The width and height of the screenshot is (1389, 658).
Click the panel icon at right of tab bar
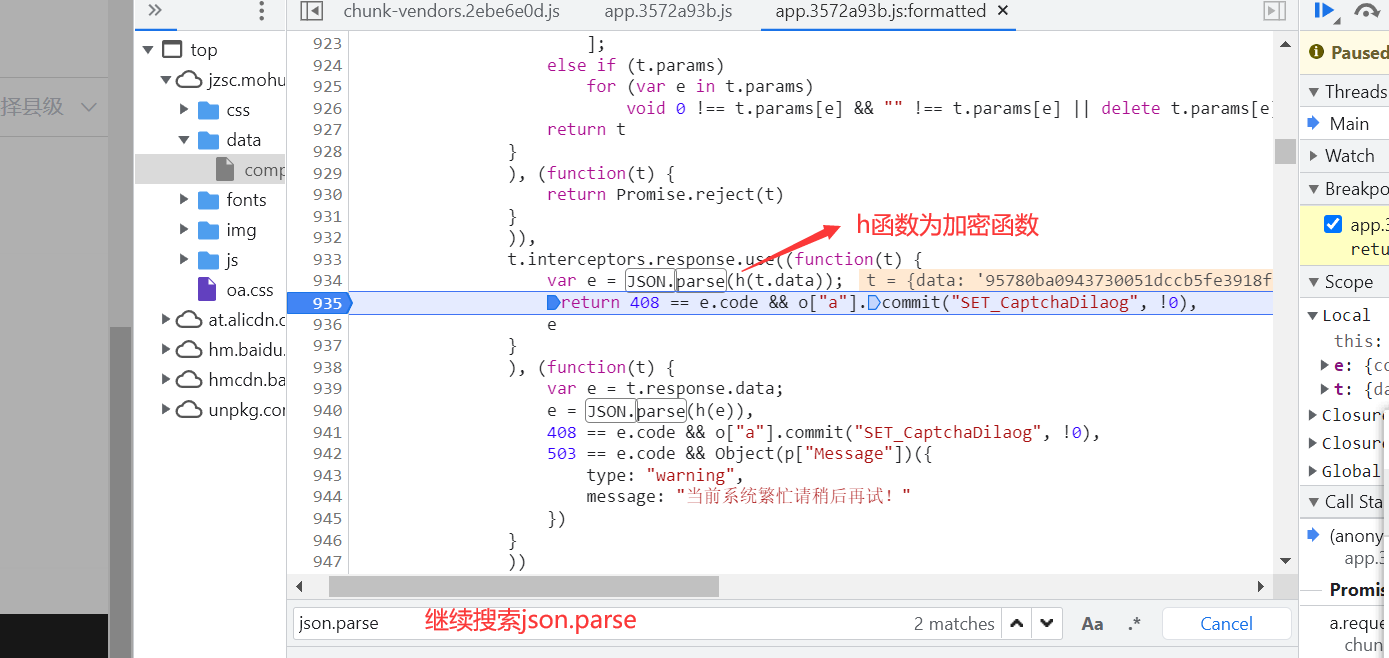[x=1274, y=12]
